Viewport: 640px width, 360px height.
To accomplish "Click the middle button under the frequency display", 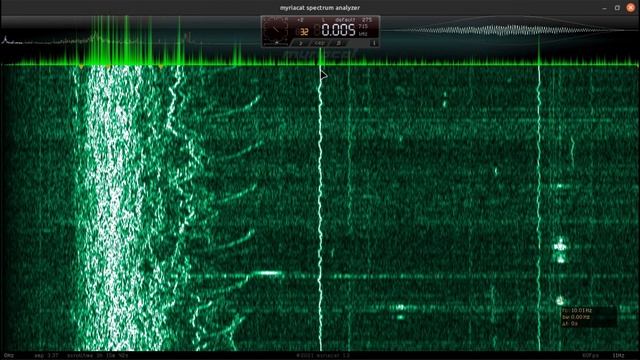I will pyautogui.click(x=320, y=43).
